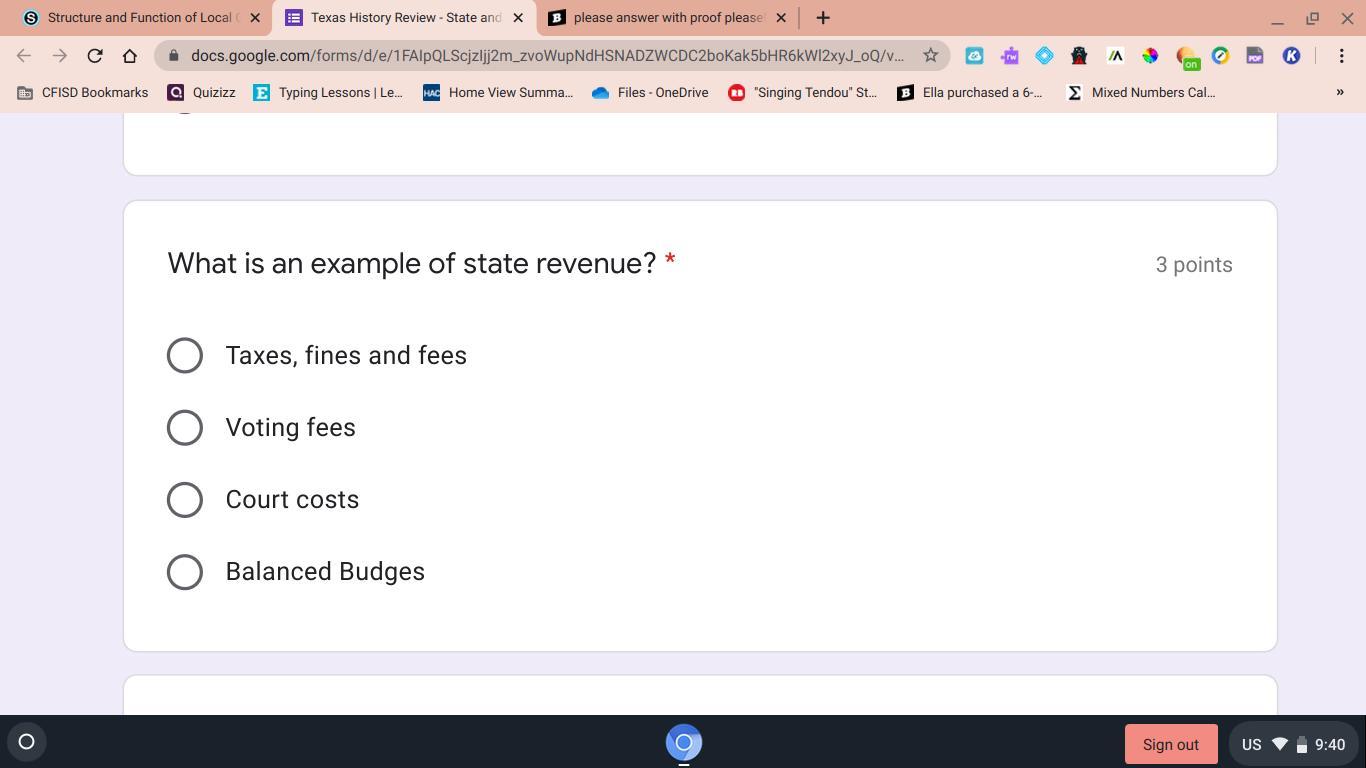Click the question 'What is an example of state revenue?'
This screenshot has height=768, width=1366.
[412, 263]
